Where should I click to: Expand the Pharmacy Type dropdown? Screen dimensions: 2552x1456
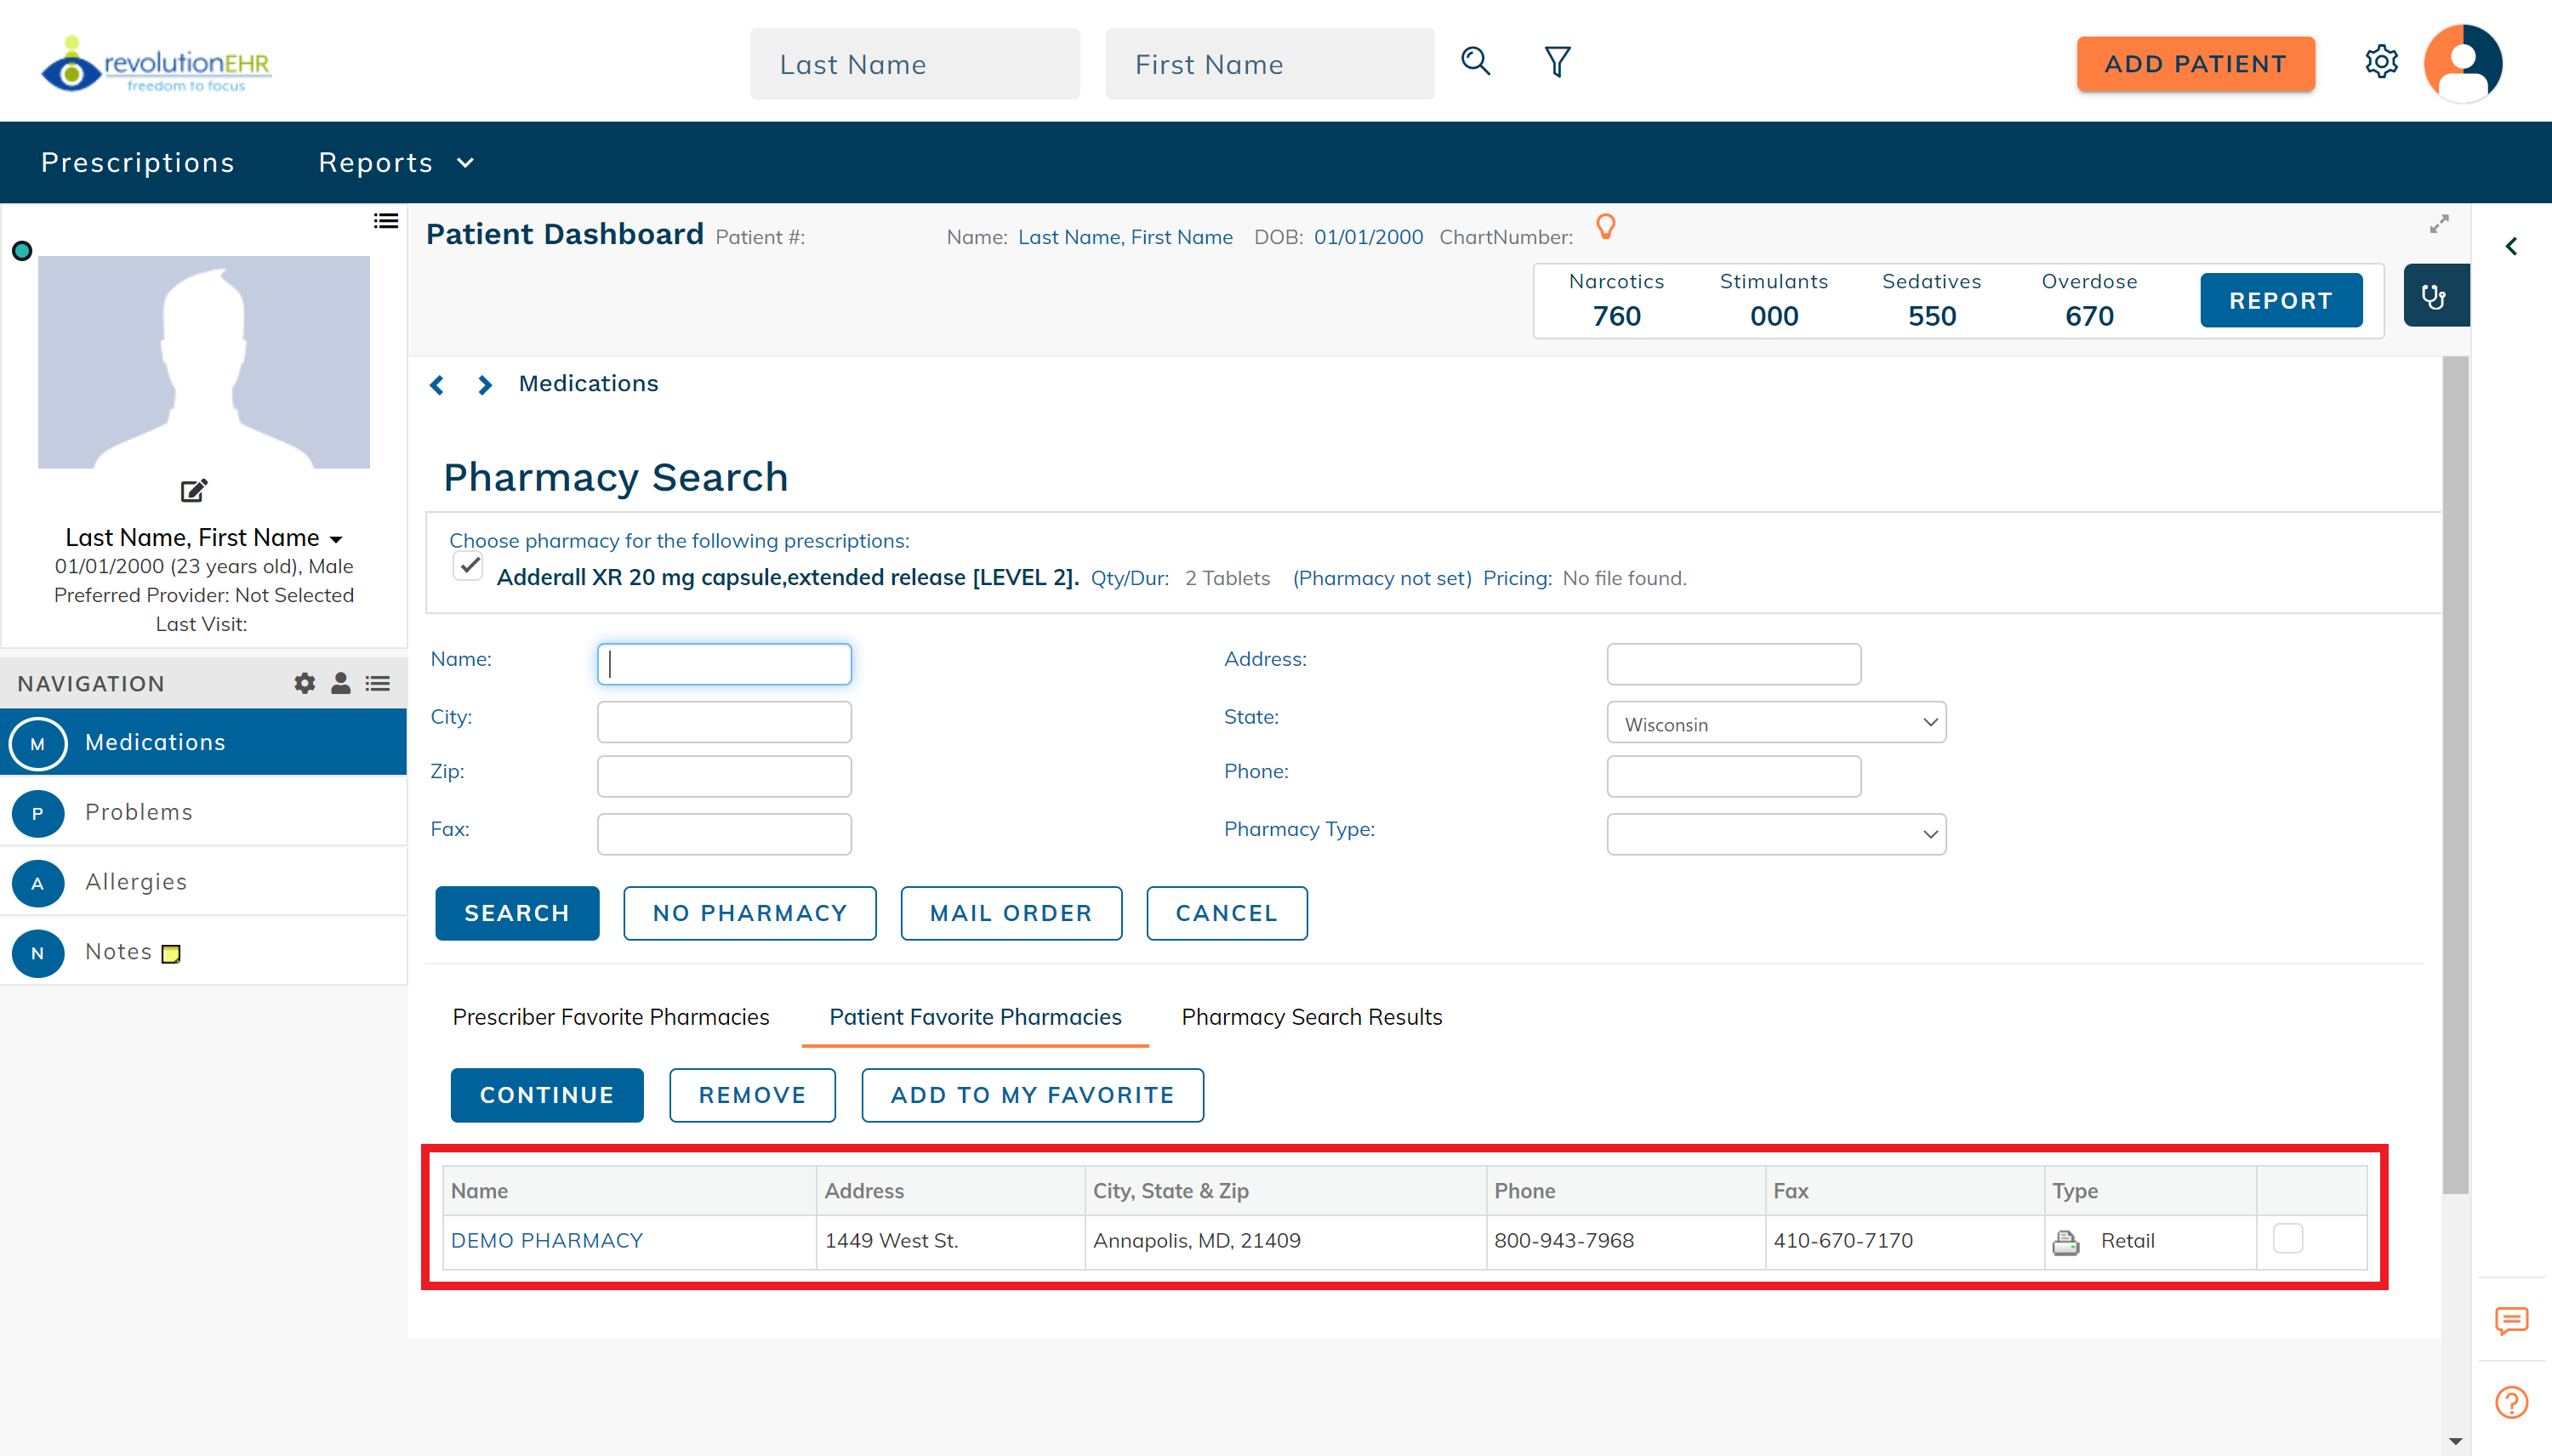coord(1776,834)
